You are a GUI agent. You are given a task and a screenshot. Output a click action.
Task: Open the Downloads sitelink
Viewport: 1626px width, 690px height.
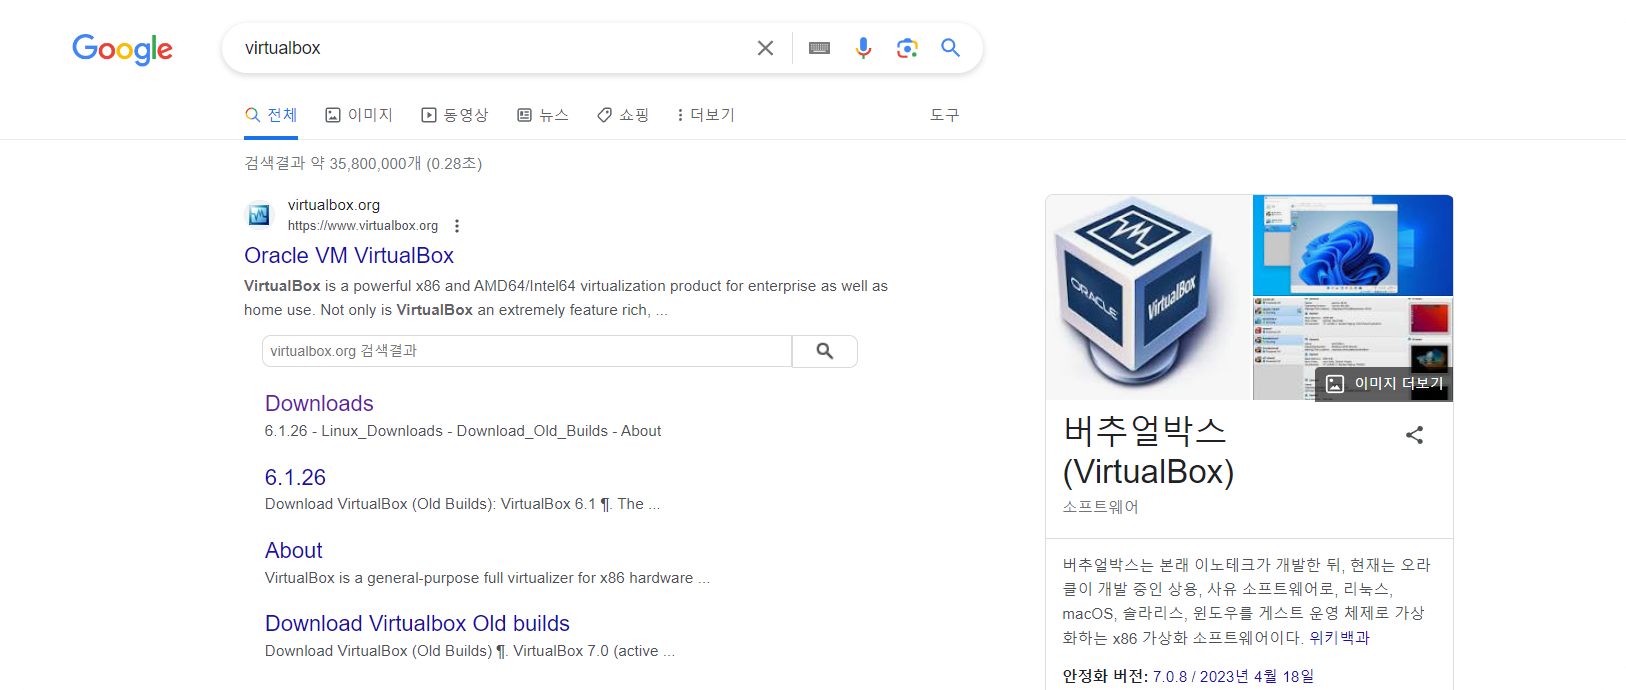point(319,403)
